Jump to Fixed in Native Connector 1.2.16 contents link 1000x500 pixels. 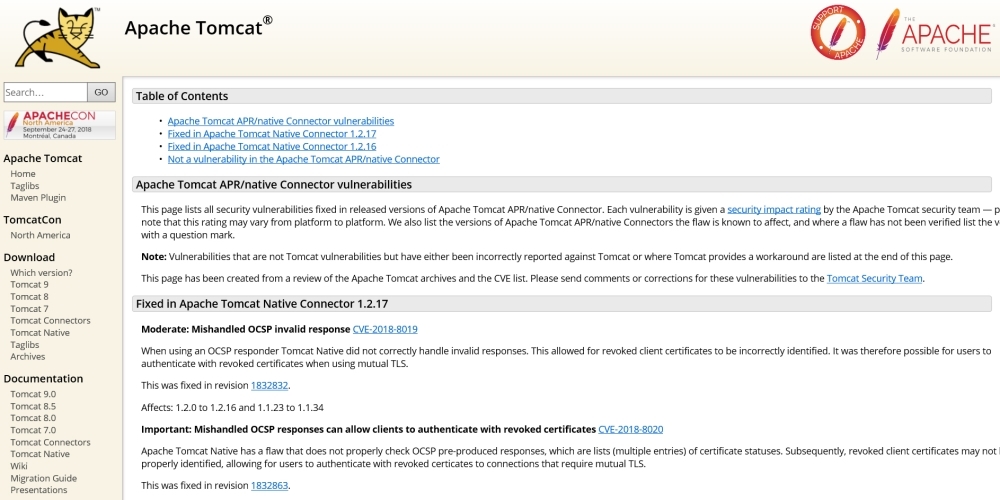[272, 146]
